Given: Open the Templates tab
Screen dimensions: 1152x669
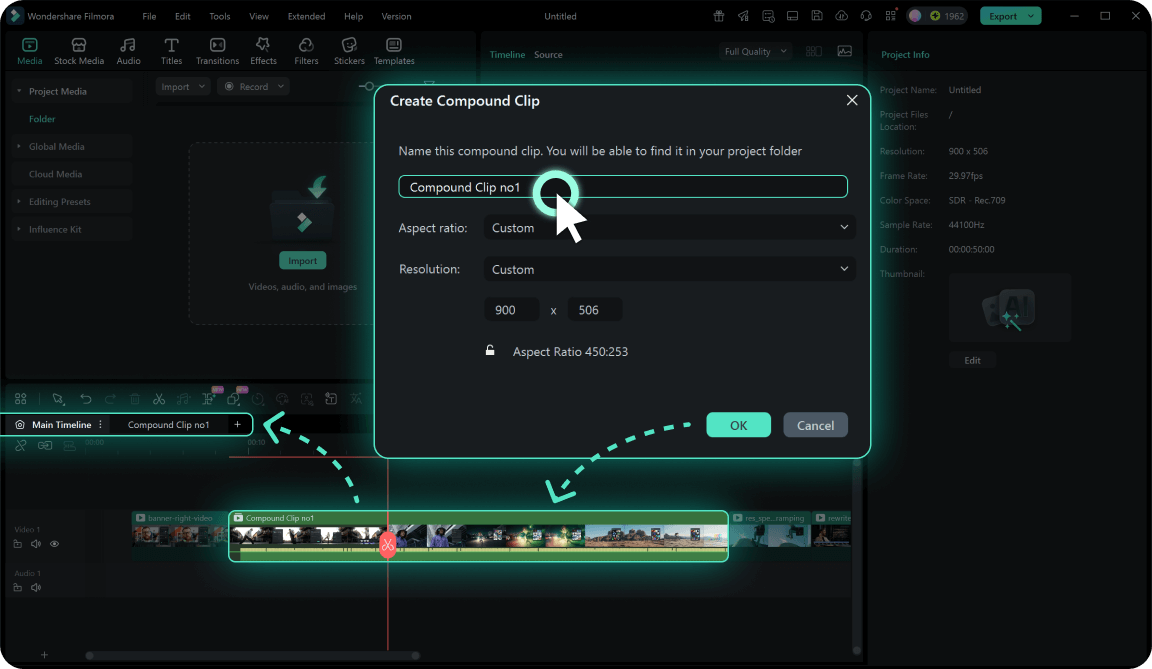Looking at the screenshot, I should tap(394, 51).
